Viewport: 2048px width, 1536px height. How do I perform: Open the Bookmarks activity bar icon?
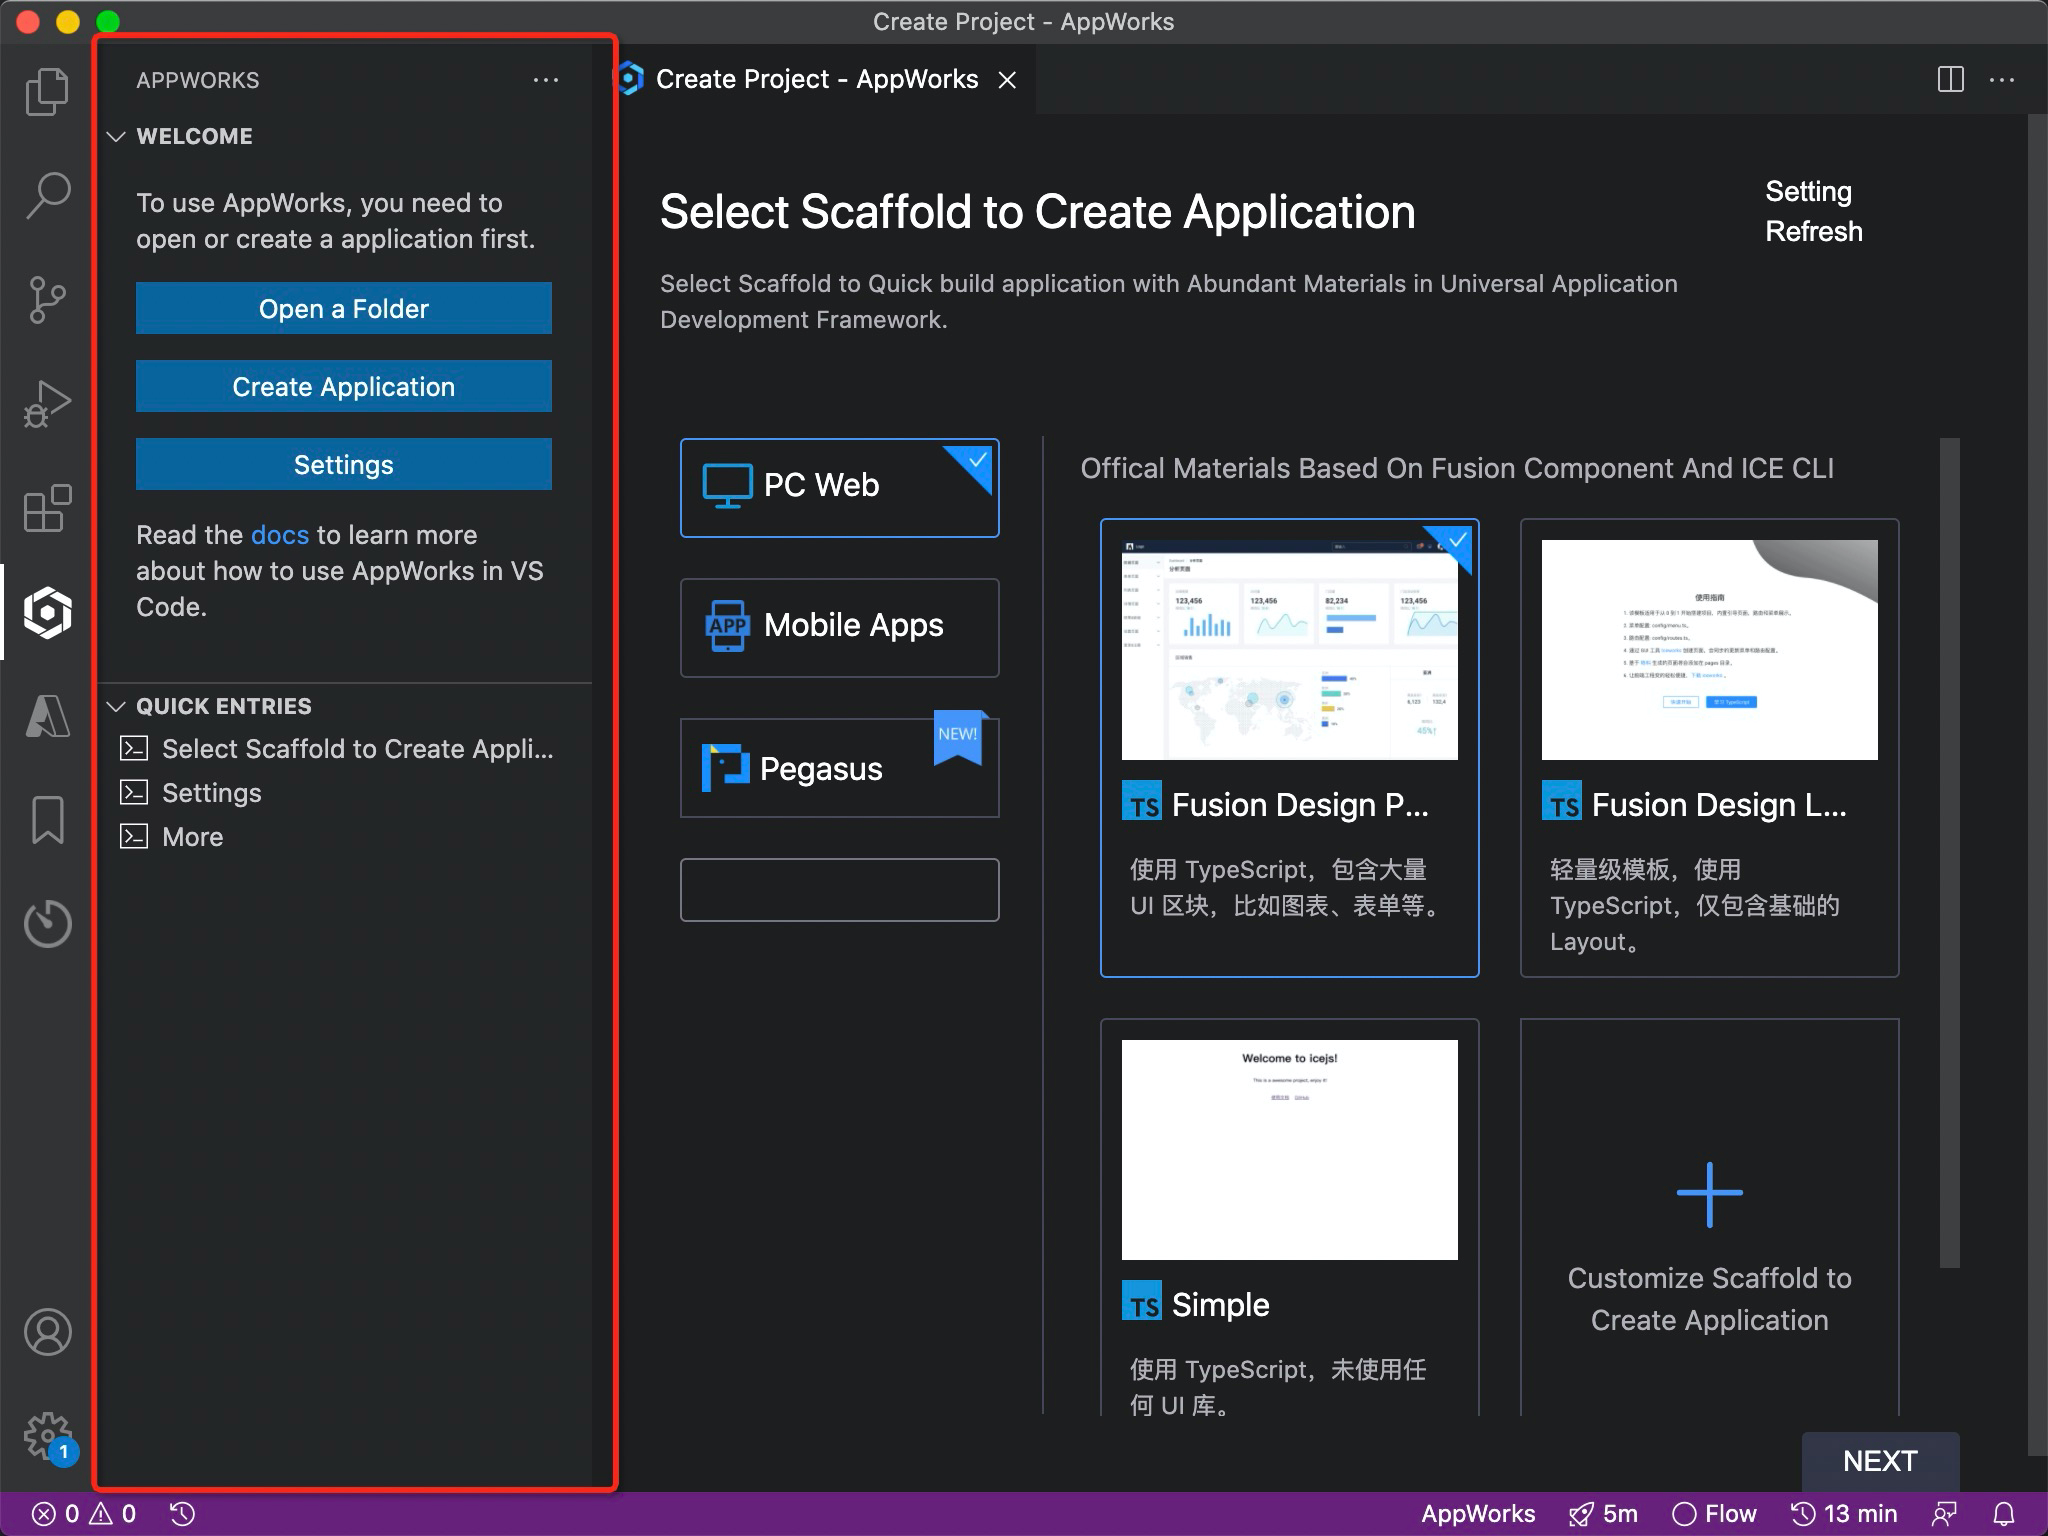pyautogui.click(x=47, y=820)
